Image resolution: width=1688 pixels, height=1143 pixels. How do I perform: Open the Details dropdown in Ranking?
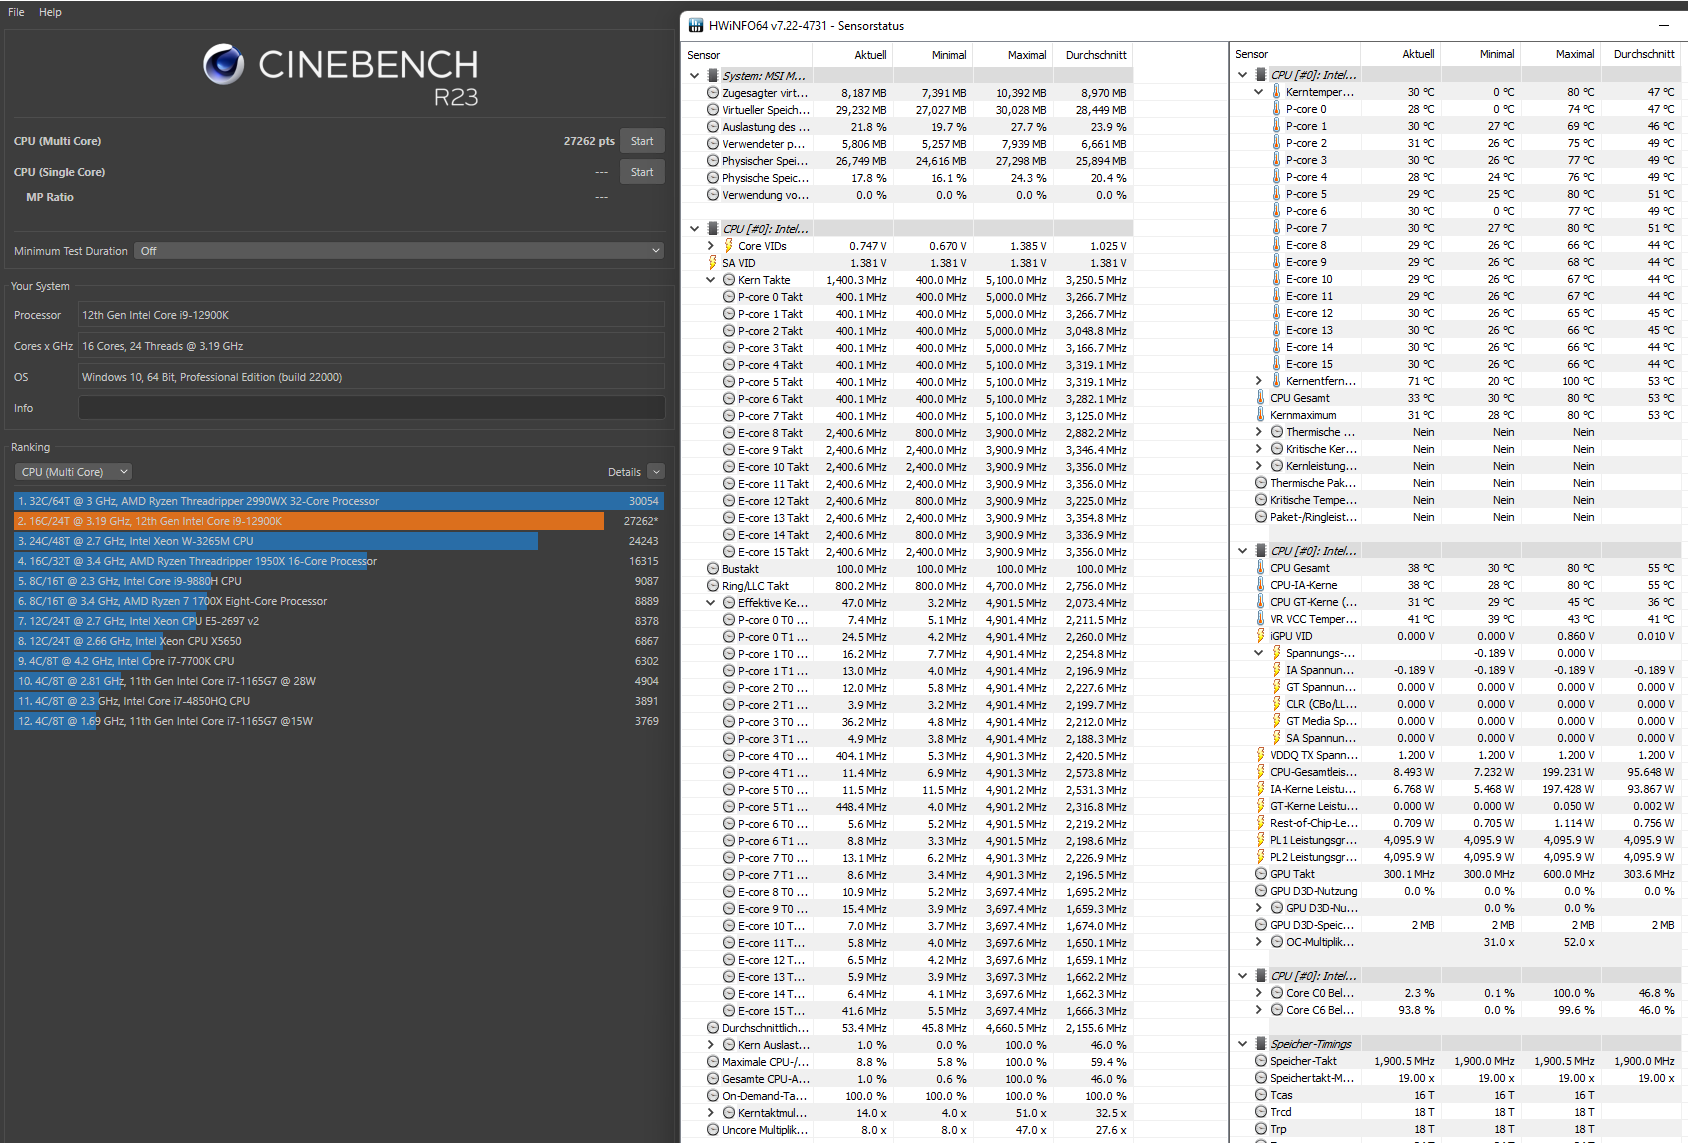pos(656,472)
